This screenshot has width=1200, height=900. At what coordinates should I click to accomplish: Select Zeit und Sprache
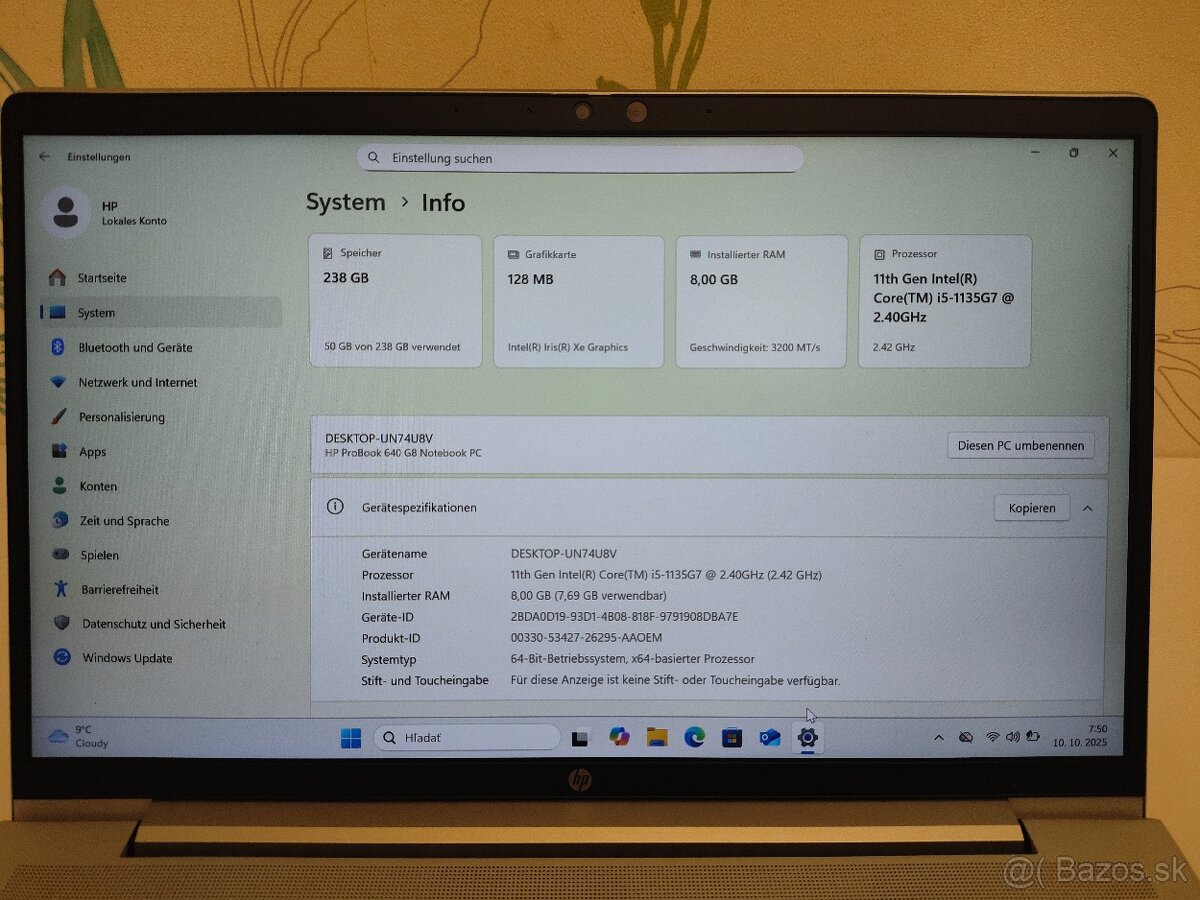tap(123, 520)
